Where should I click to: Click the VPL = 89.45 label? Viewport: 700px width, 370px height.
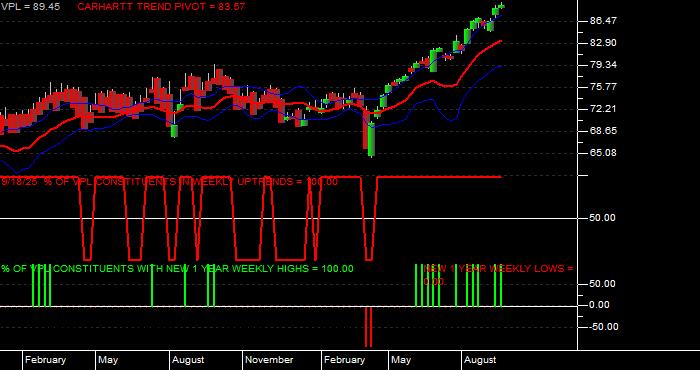(x=30, y=7)
